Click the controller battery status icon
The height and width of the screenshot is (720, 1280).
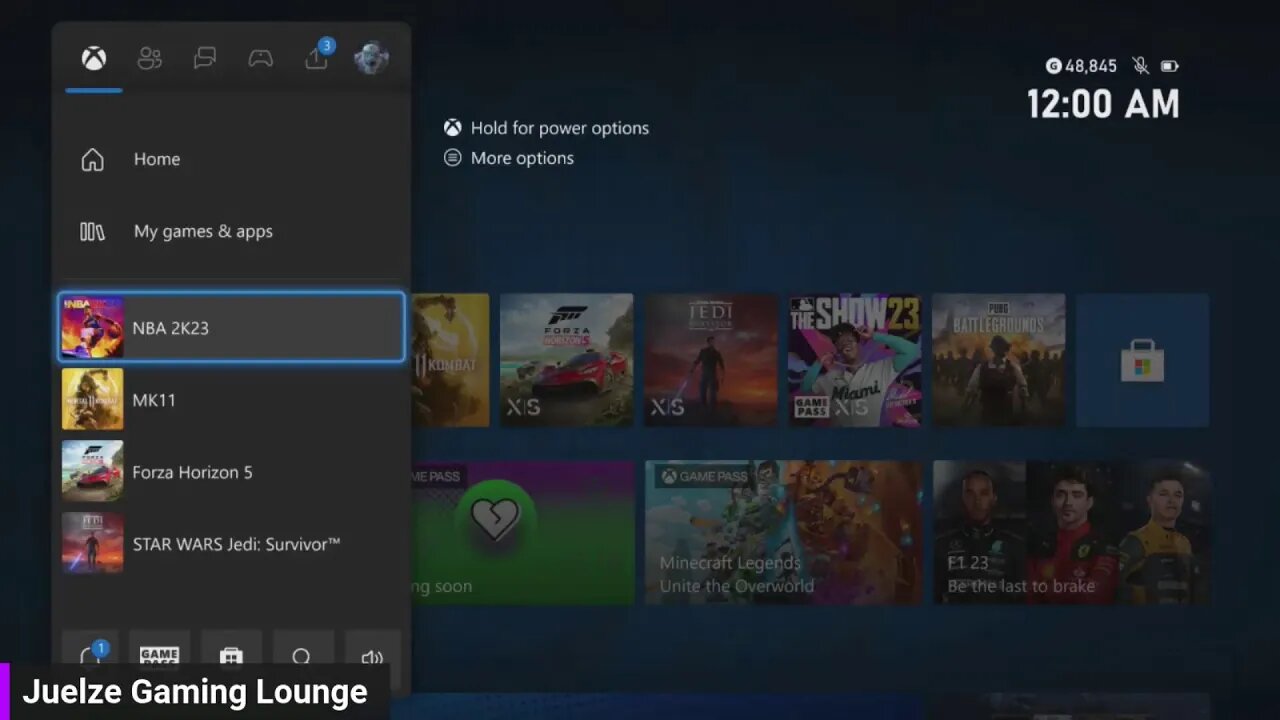tap(1169, 66)
